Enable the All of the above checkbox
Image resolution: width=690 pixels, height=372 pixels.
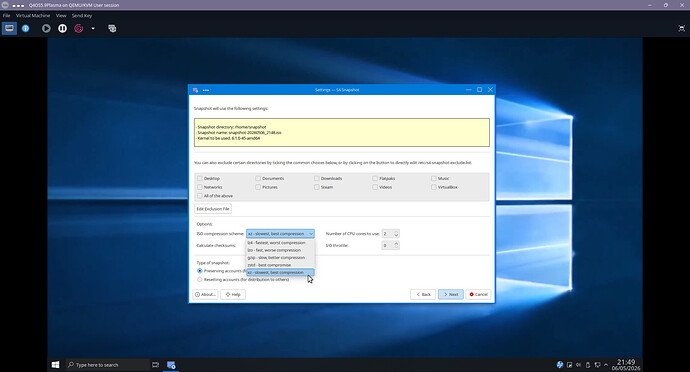[200, 196]
